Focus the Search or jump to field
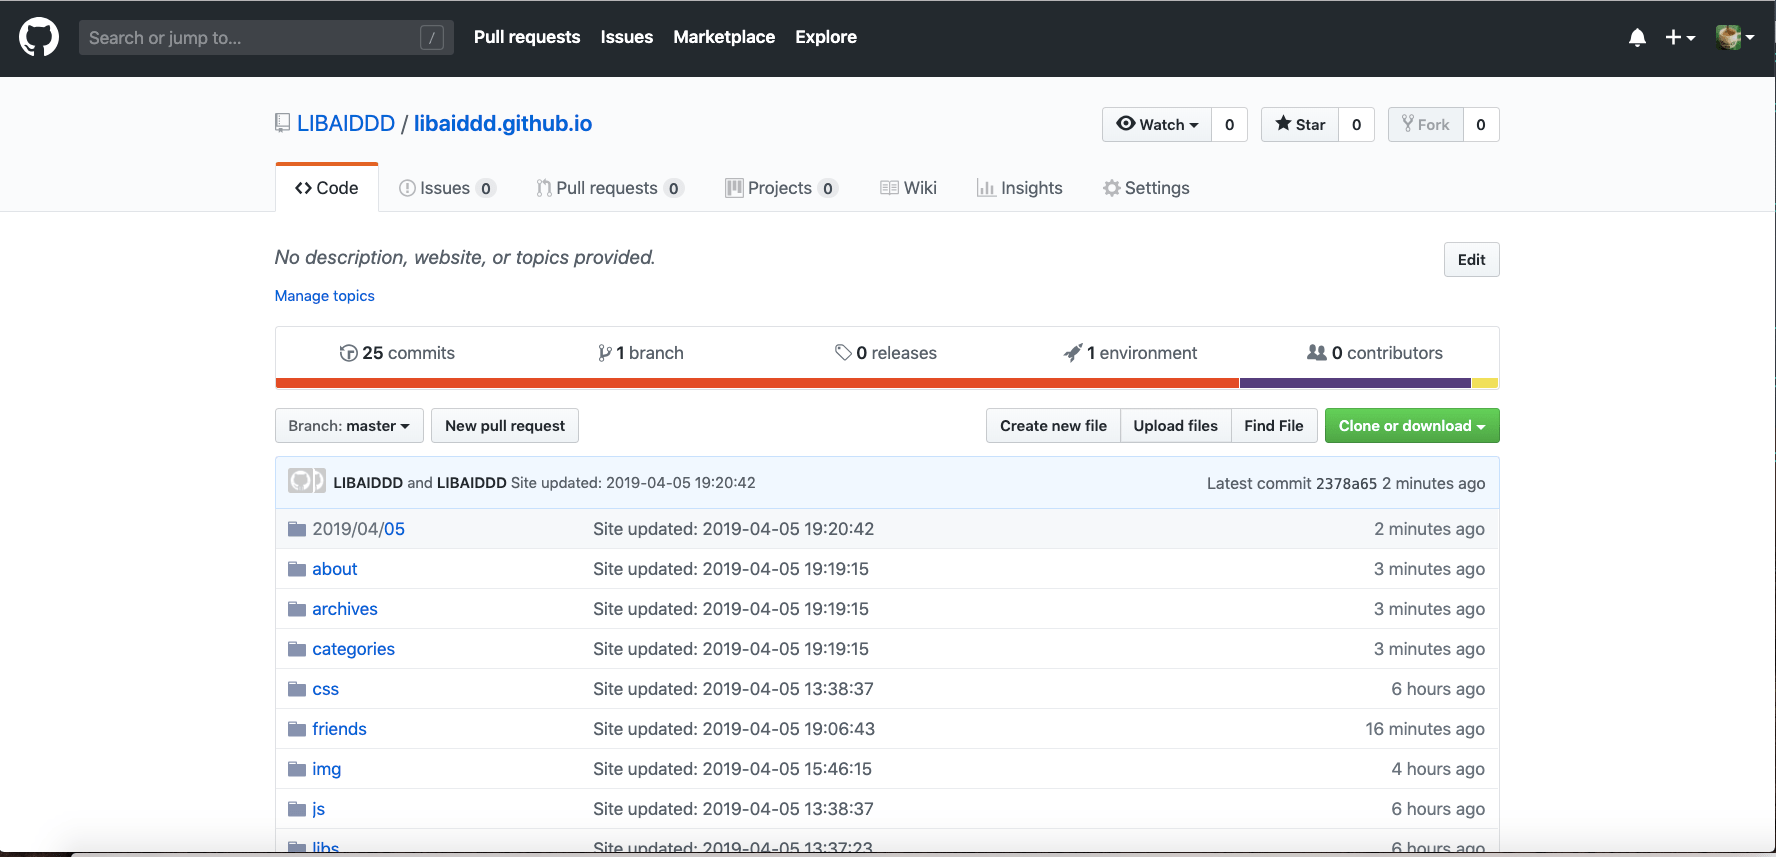The image size is (1776, 857). coord(266,38)
